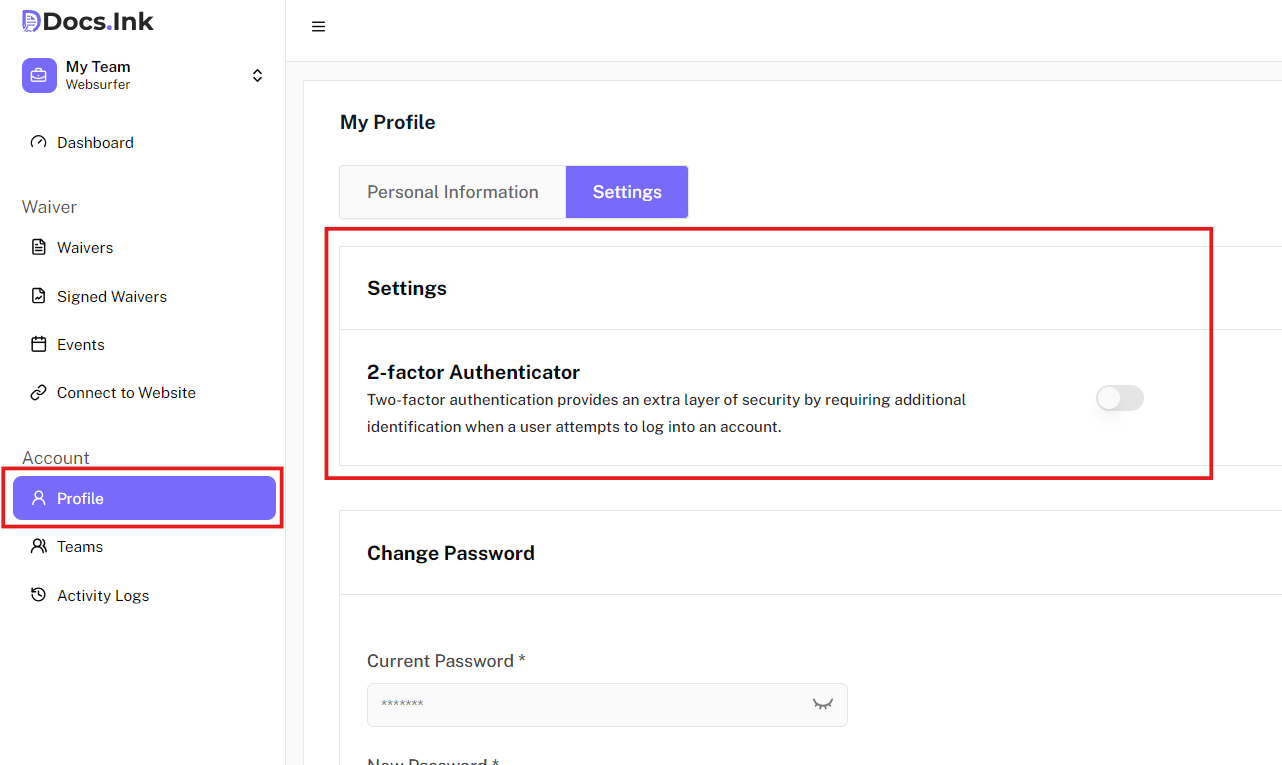Click the Waivers document icon
1282x765 pixels.
pos(39,247)
